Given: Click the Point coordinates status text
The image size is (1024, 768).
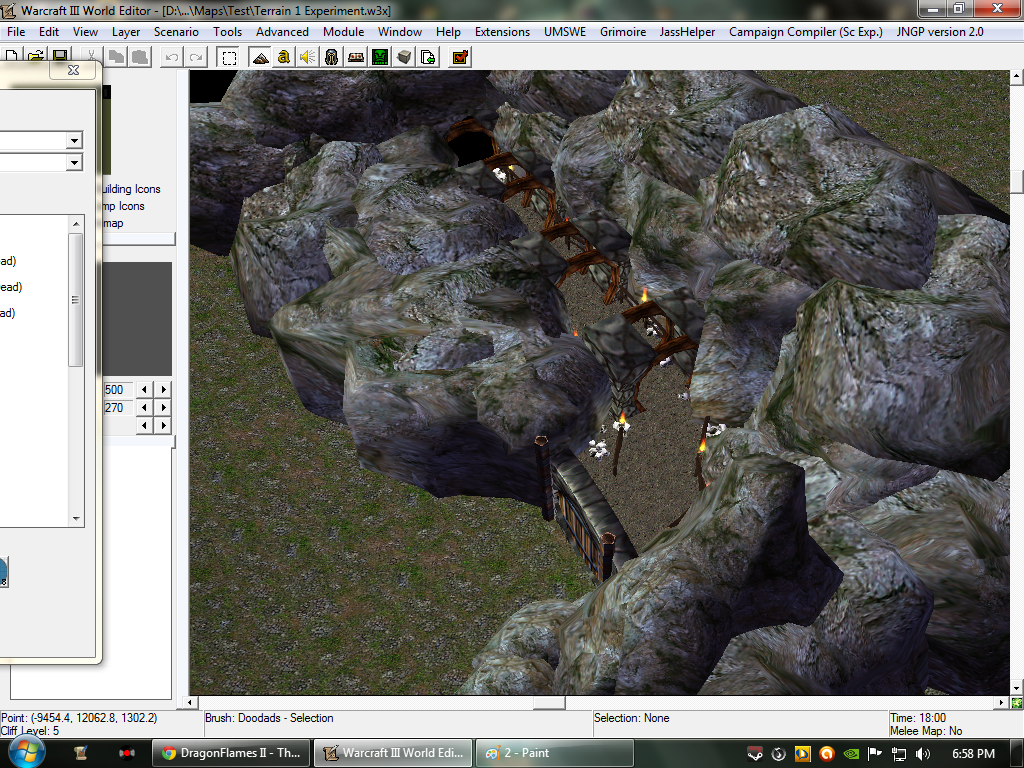Looking at the screenshot, I should coord(79,718).
